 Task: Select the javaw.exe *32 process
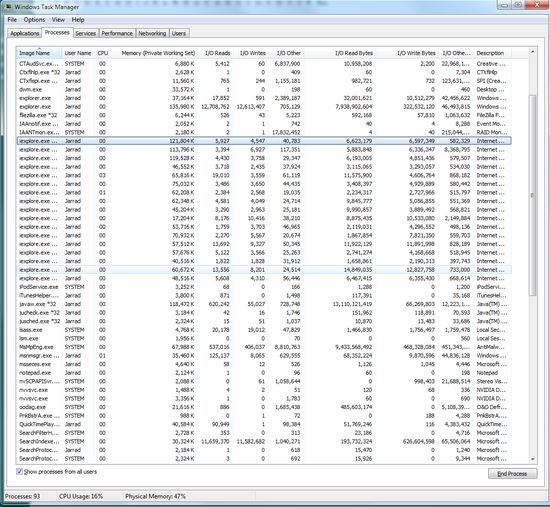264,304
